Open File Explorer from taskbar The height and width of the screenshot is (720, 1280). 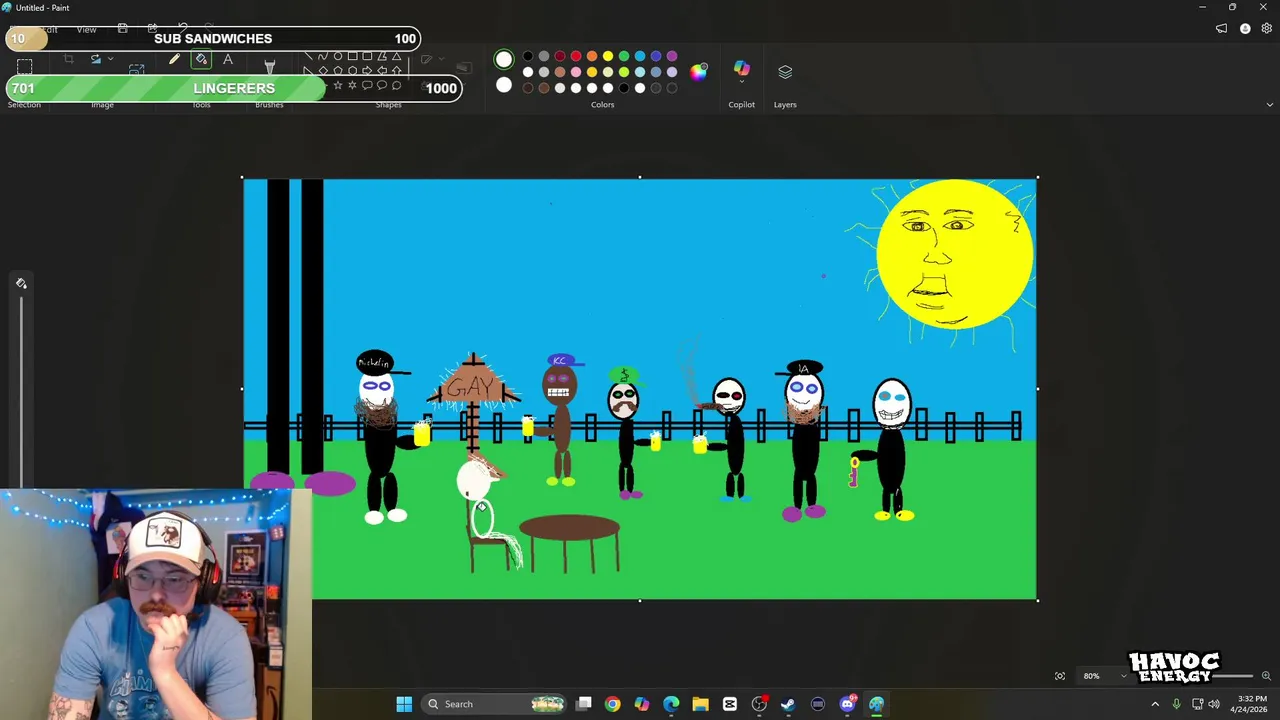(700, 704)
